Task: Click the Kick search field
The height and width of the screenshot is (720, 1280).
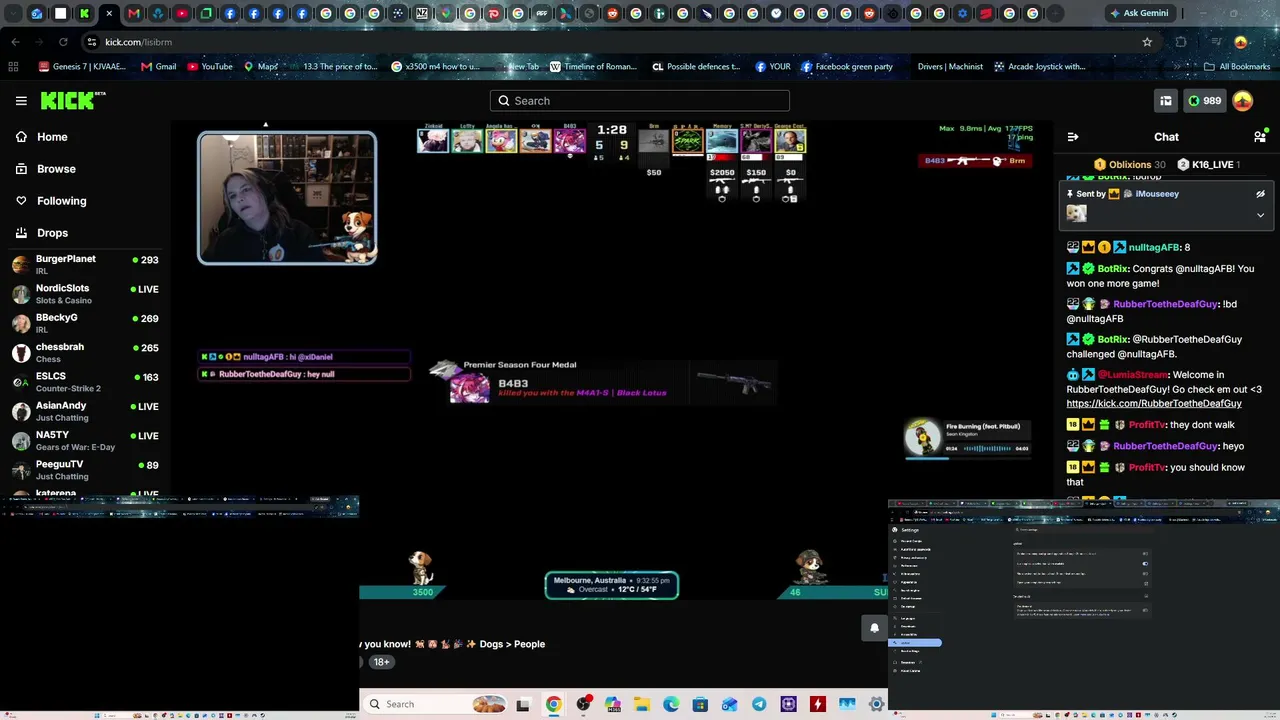Action: [640, 101]
